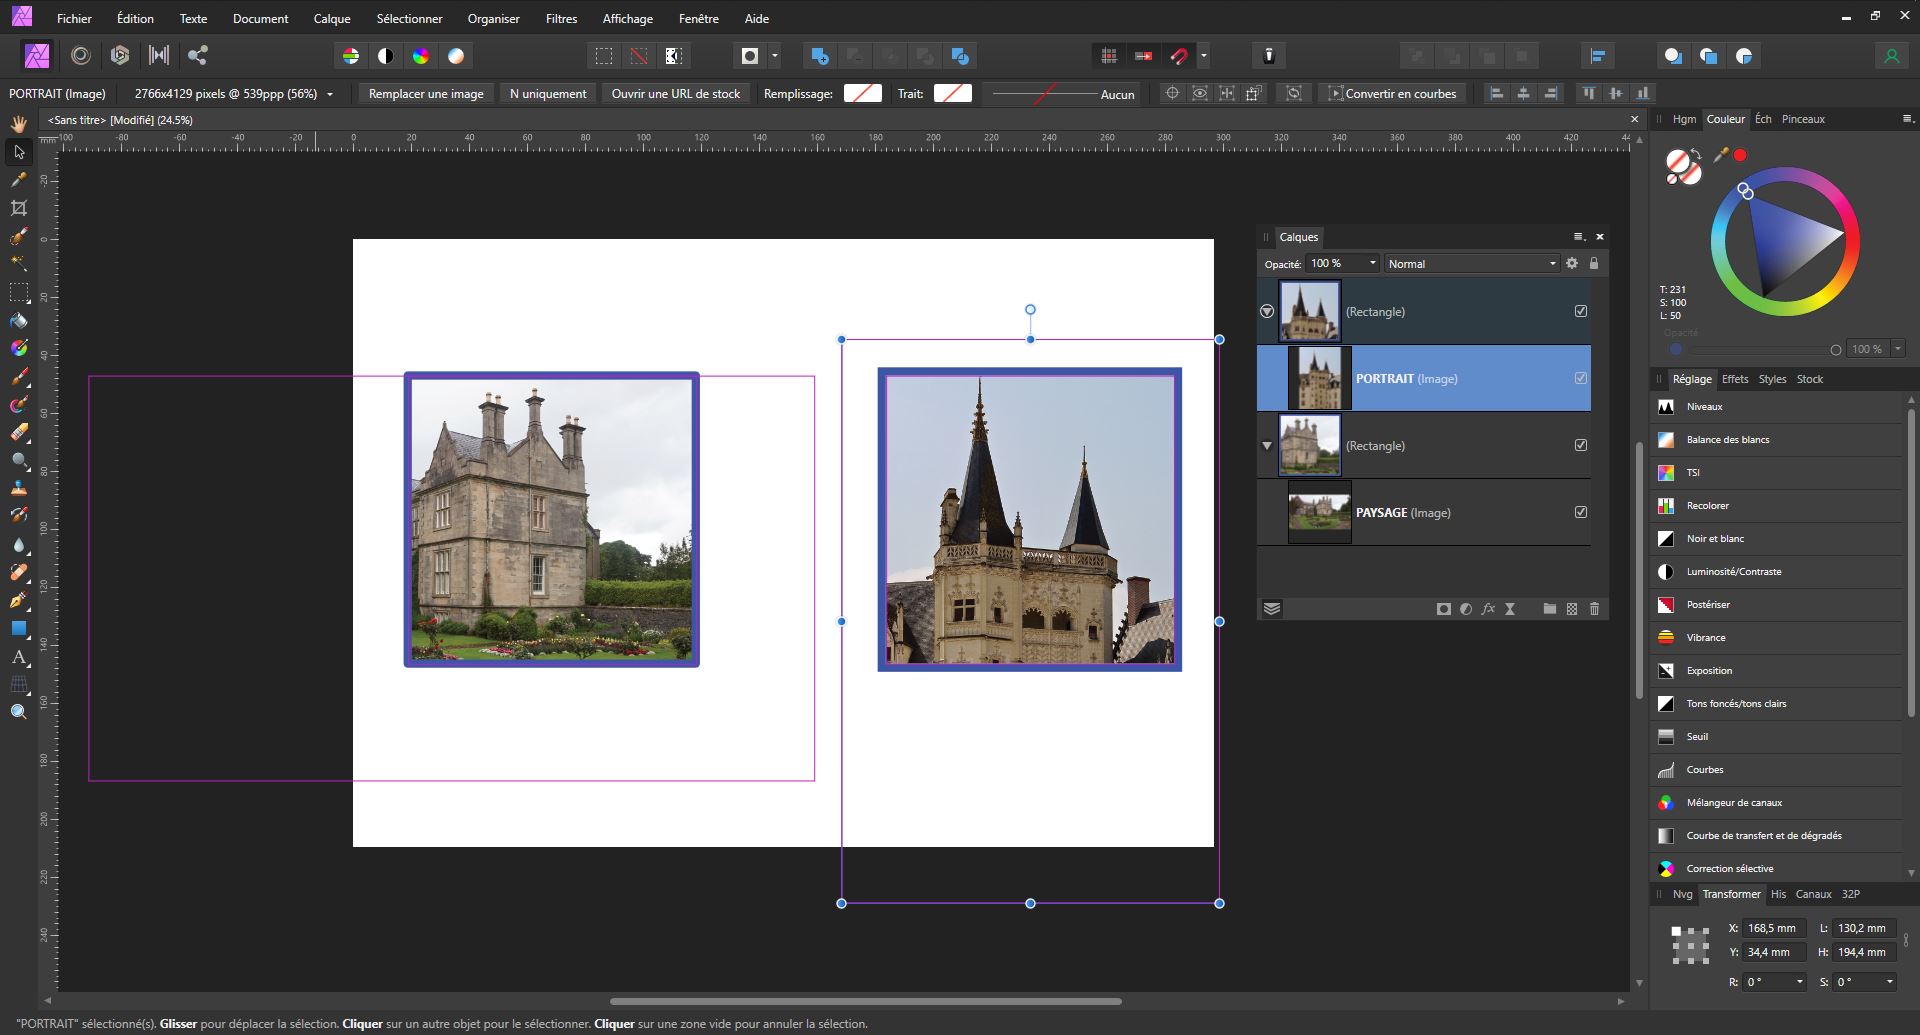Image resolution: width=1920 pixels, height=1035 pixels.
Task: Lock the layer with padlock icon
Action: (x=1594, y=263)
